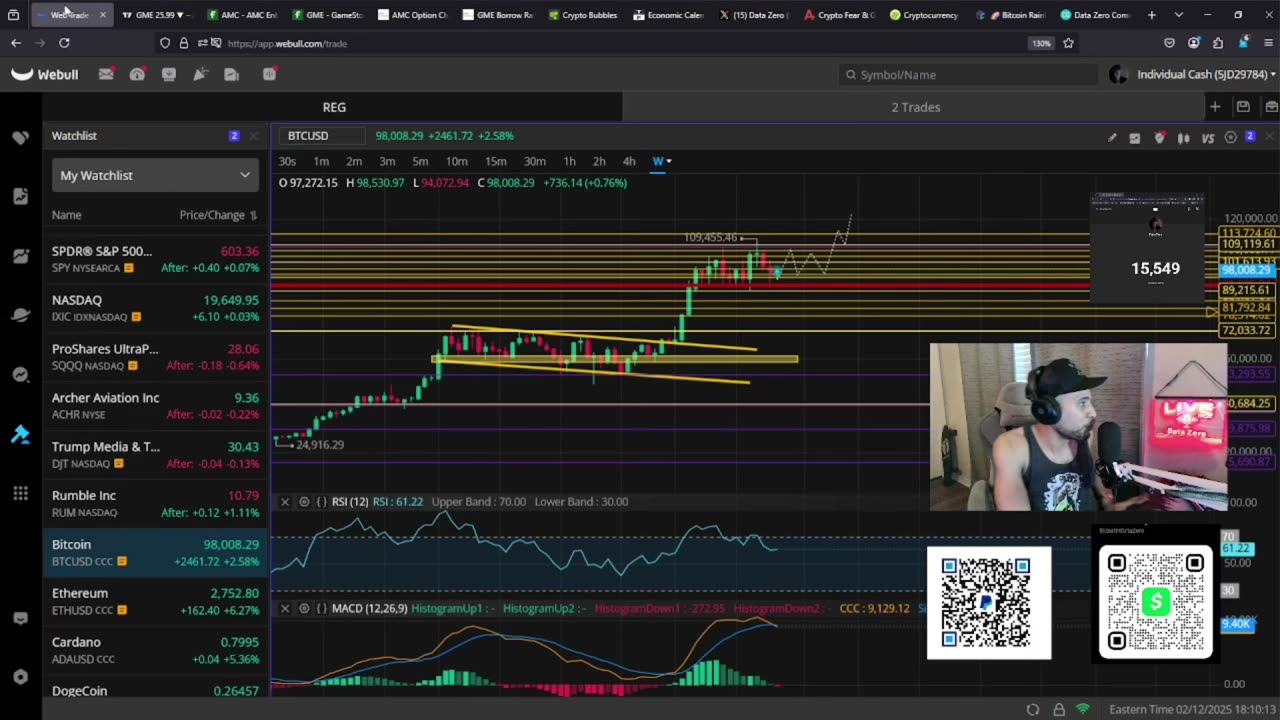Image resolution: width=1280 pixels, height=720 pixels.
Task: Click the Wi-Fi connection icon in status bar
Action: pyautogui.click(x=1083, y=709)
